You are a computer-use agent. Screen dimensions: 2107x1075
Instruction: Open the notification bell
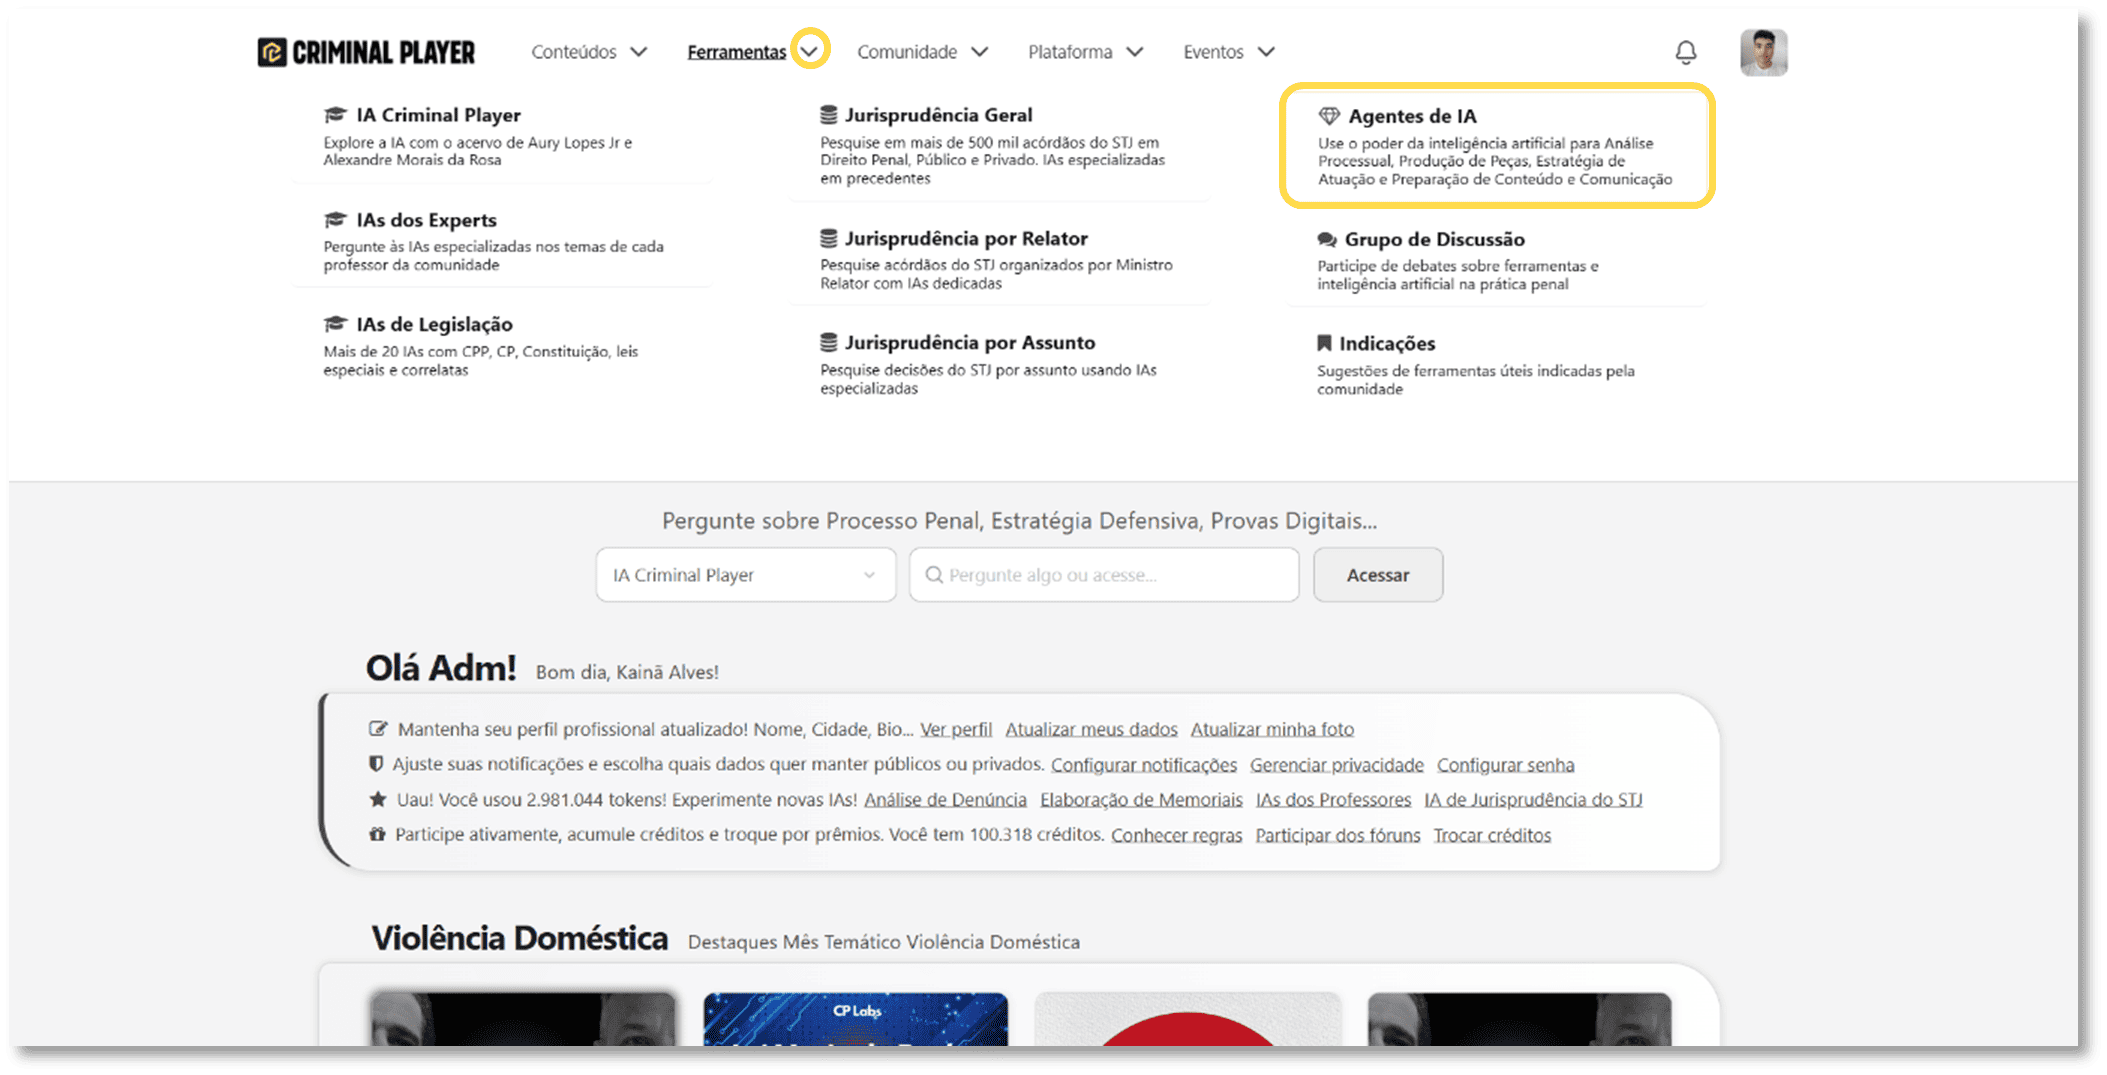click(1687, 52)
